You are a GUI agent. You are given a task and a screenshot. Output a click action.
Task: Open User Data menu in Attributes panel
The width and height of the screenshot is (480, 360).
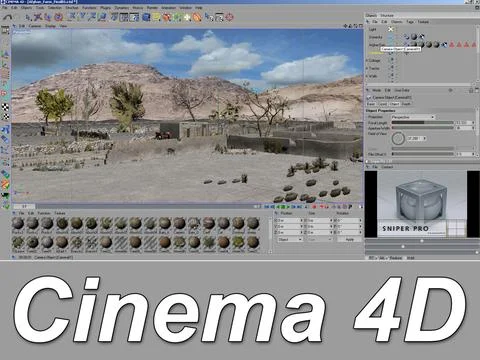[402, 90]
